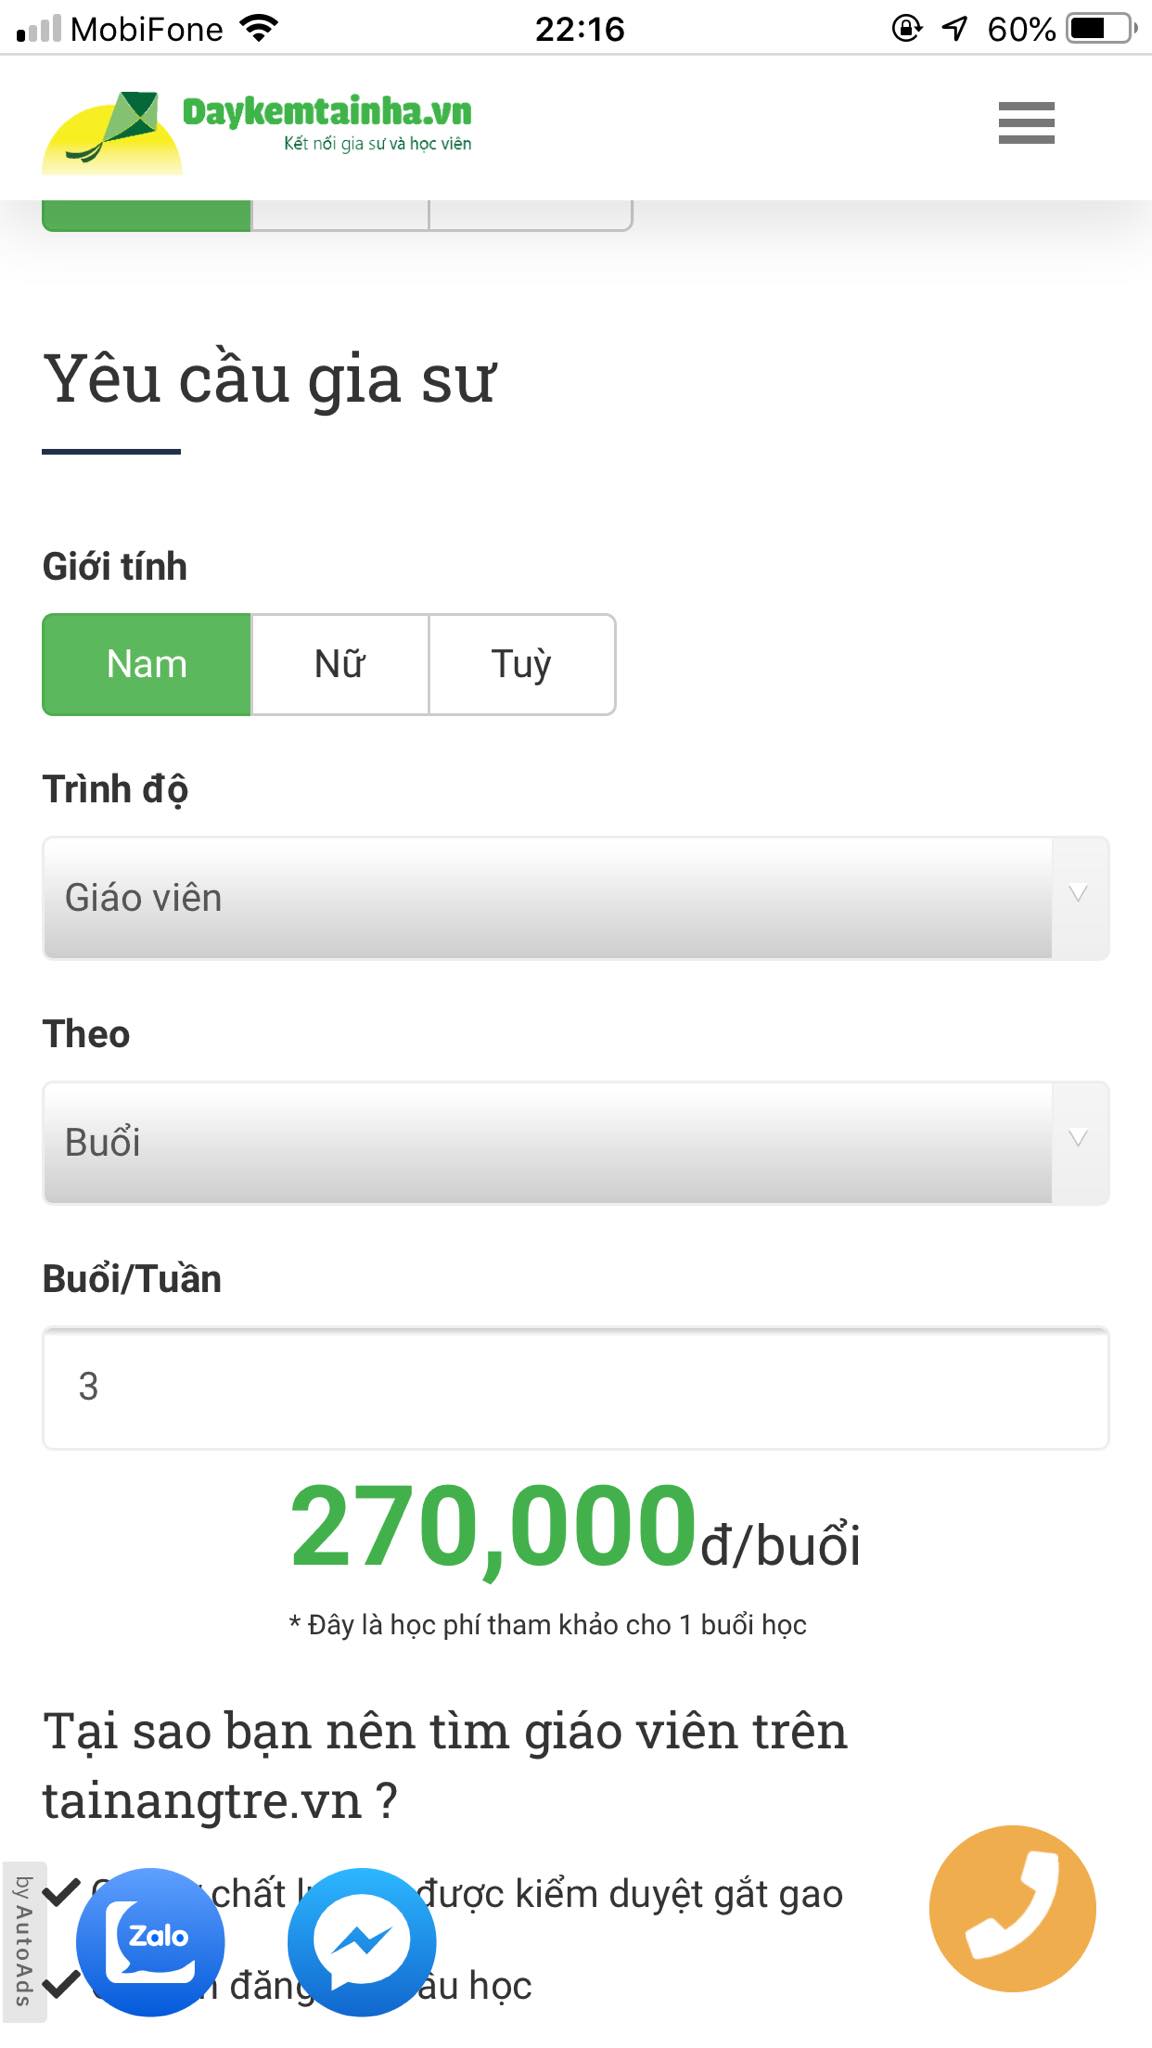
Task: Click the arrow on Buổi dropdown
Action: pos(1078,1140)
